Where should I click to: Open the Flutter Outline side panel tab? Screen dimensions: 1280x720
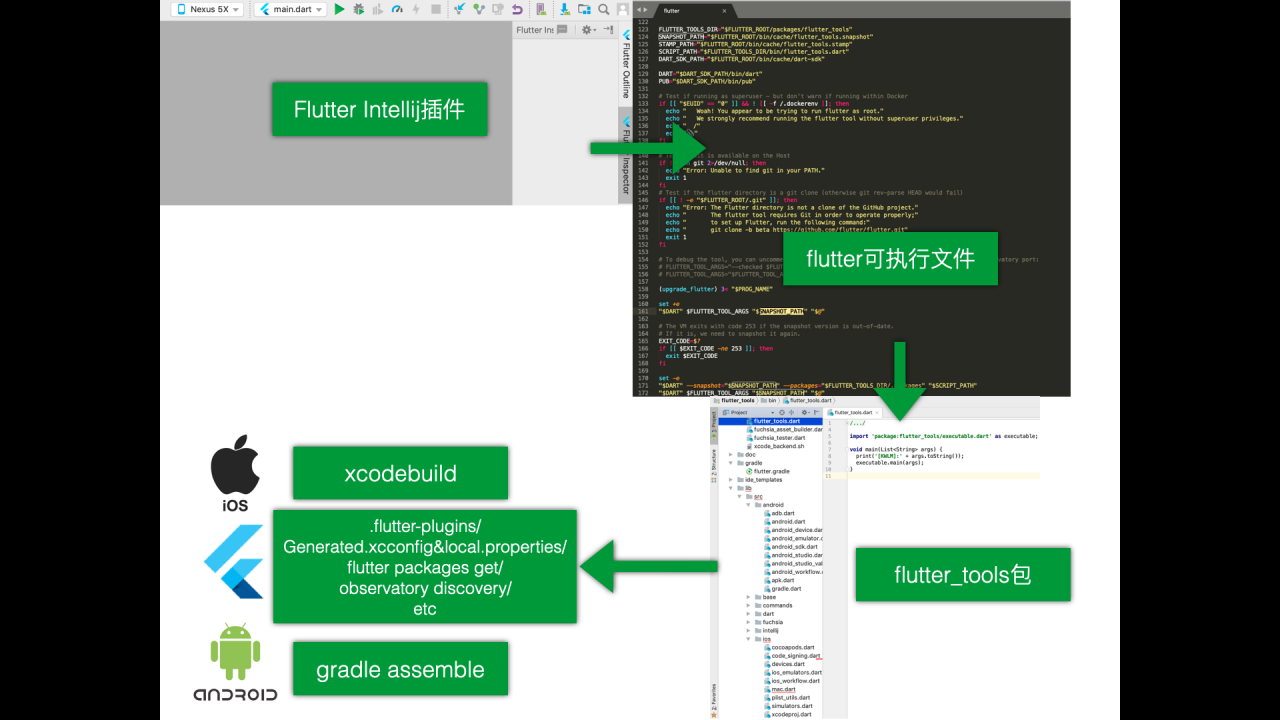626,68
